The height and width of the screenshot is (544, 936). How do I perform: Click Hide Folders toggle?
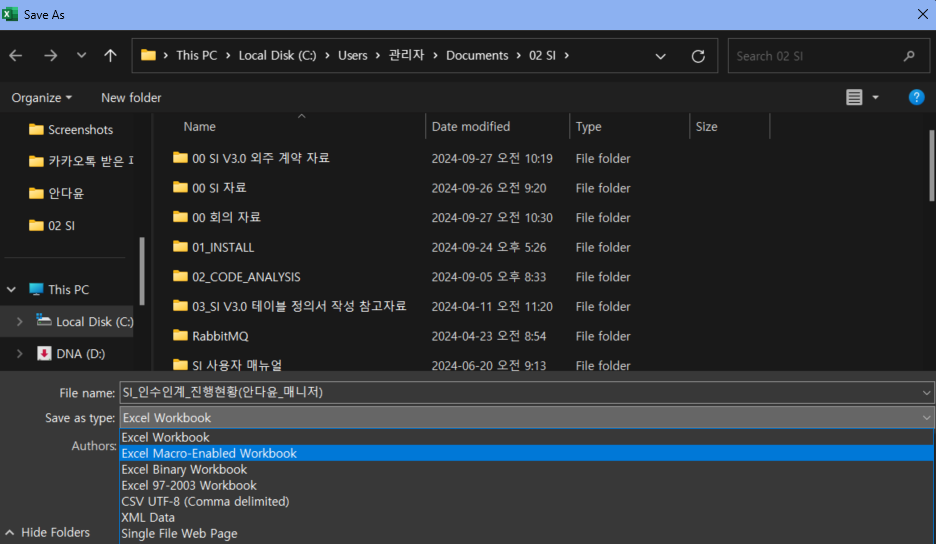(x=48, y=533)
